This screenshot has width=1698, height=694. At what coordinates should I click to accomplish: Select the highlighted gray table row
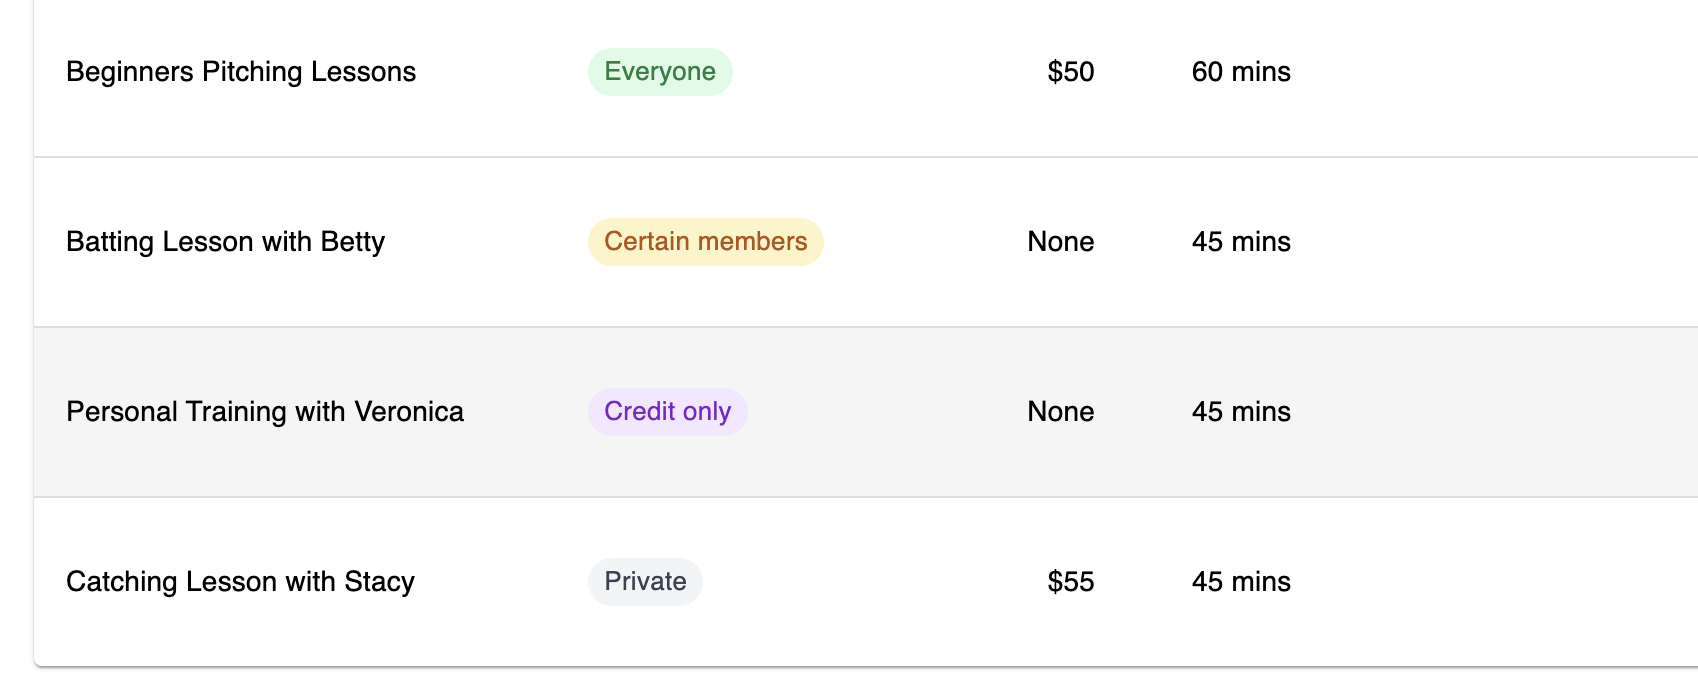tap(1450, 412)
